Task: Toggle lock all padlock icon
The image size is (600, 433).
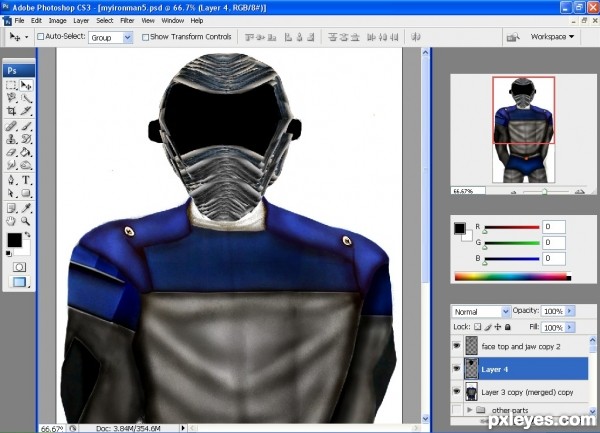Action: click(x=508, y=327)
